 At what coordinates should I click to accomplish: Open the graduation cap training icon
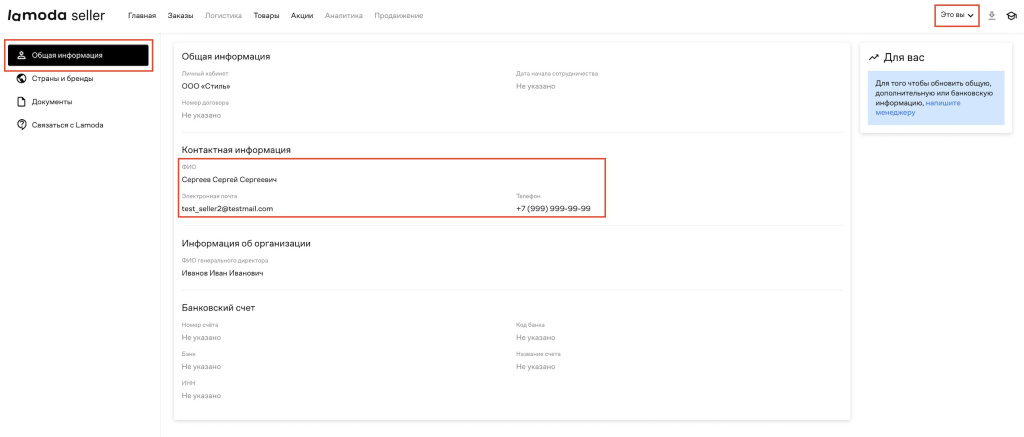click(1011, 16)
